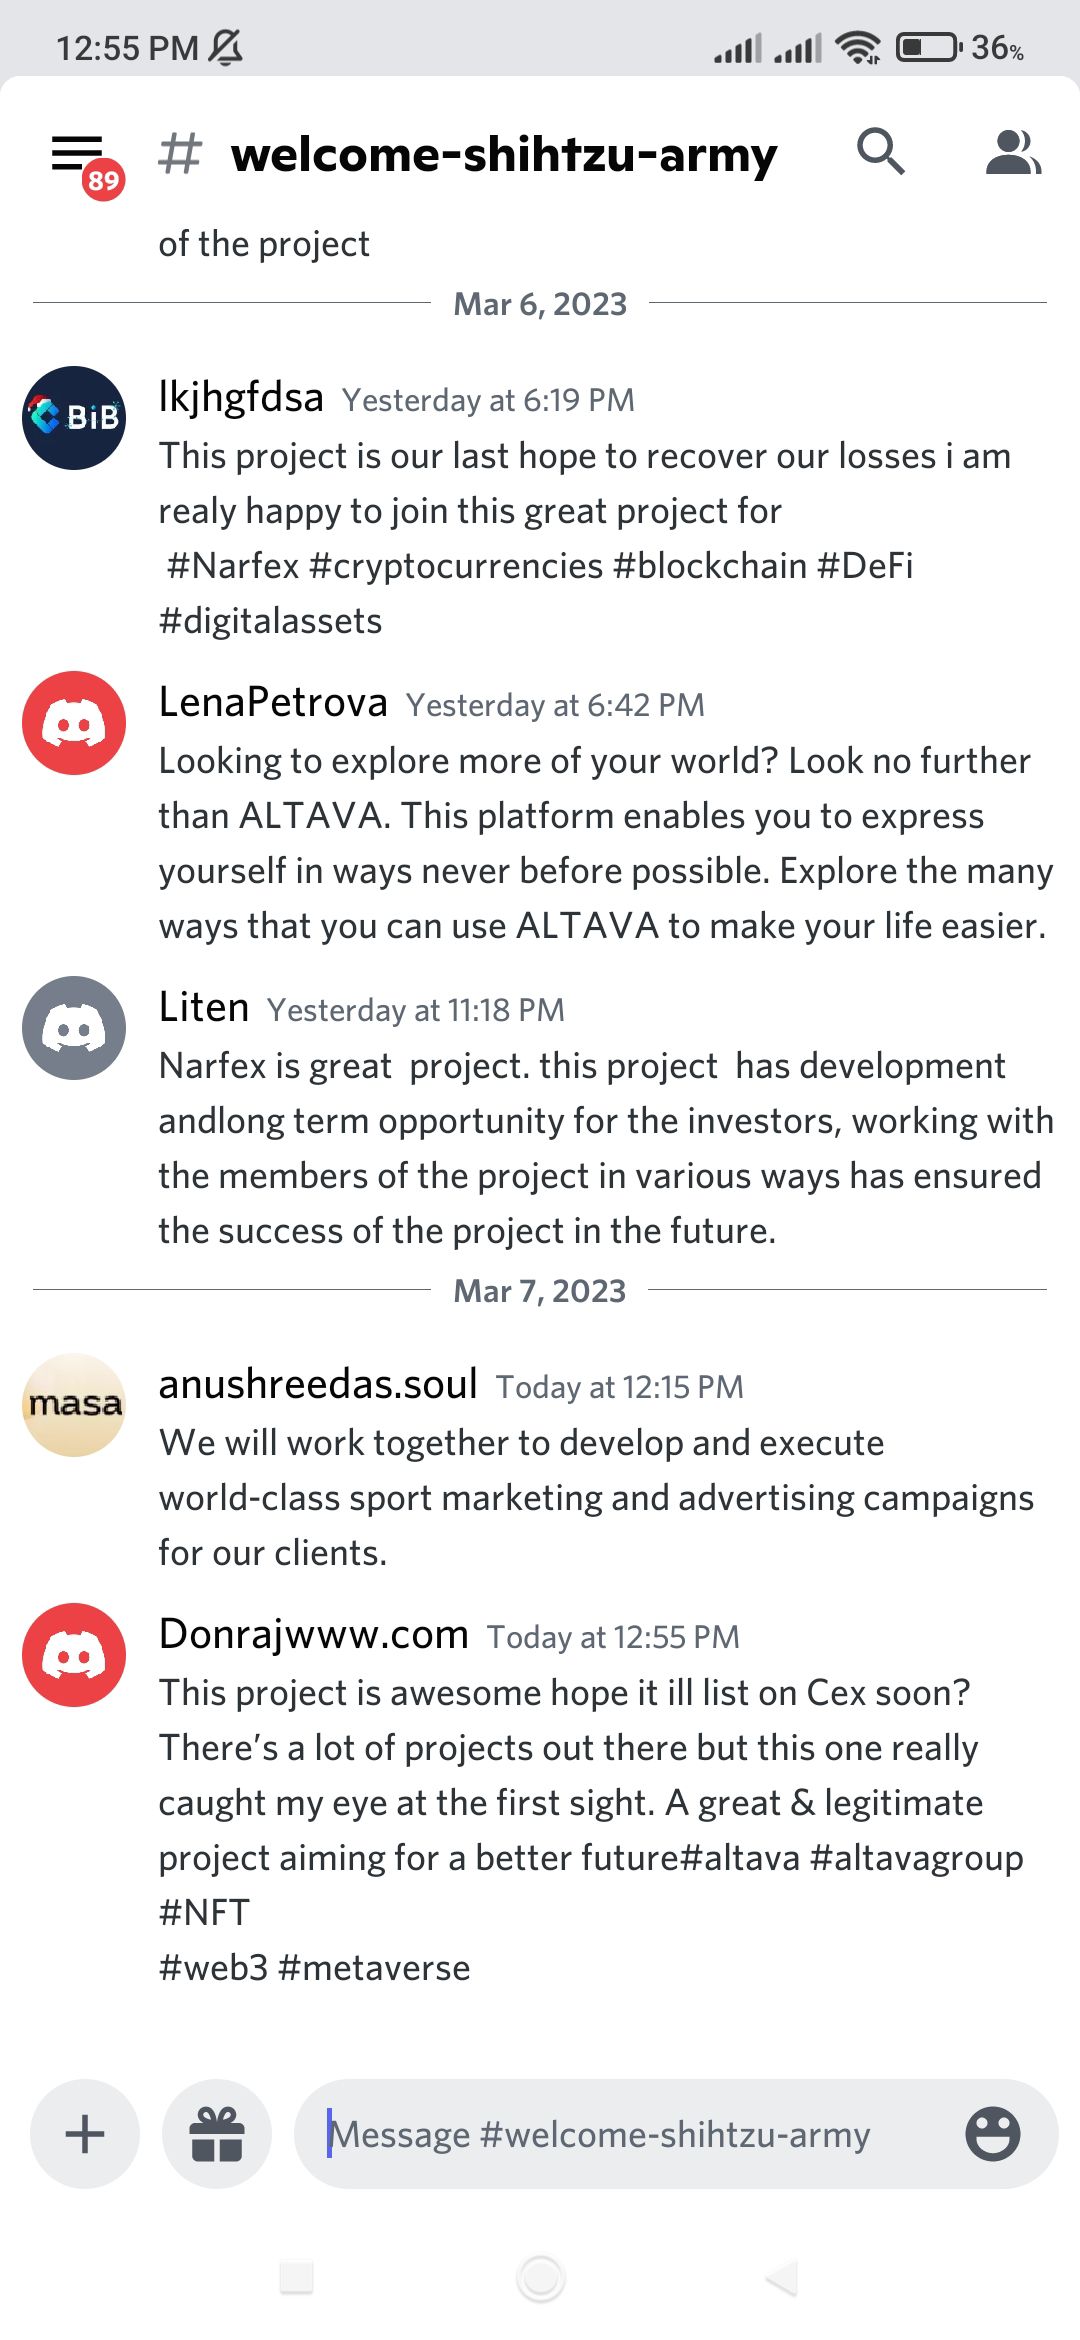The height and width of the screenshot is (2340, 1080).
Task: Tap the Android home circle button
Action: (541, 2278)
